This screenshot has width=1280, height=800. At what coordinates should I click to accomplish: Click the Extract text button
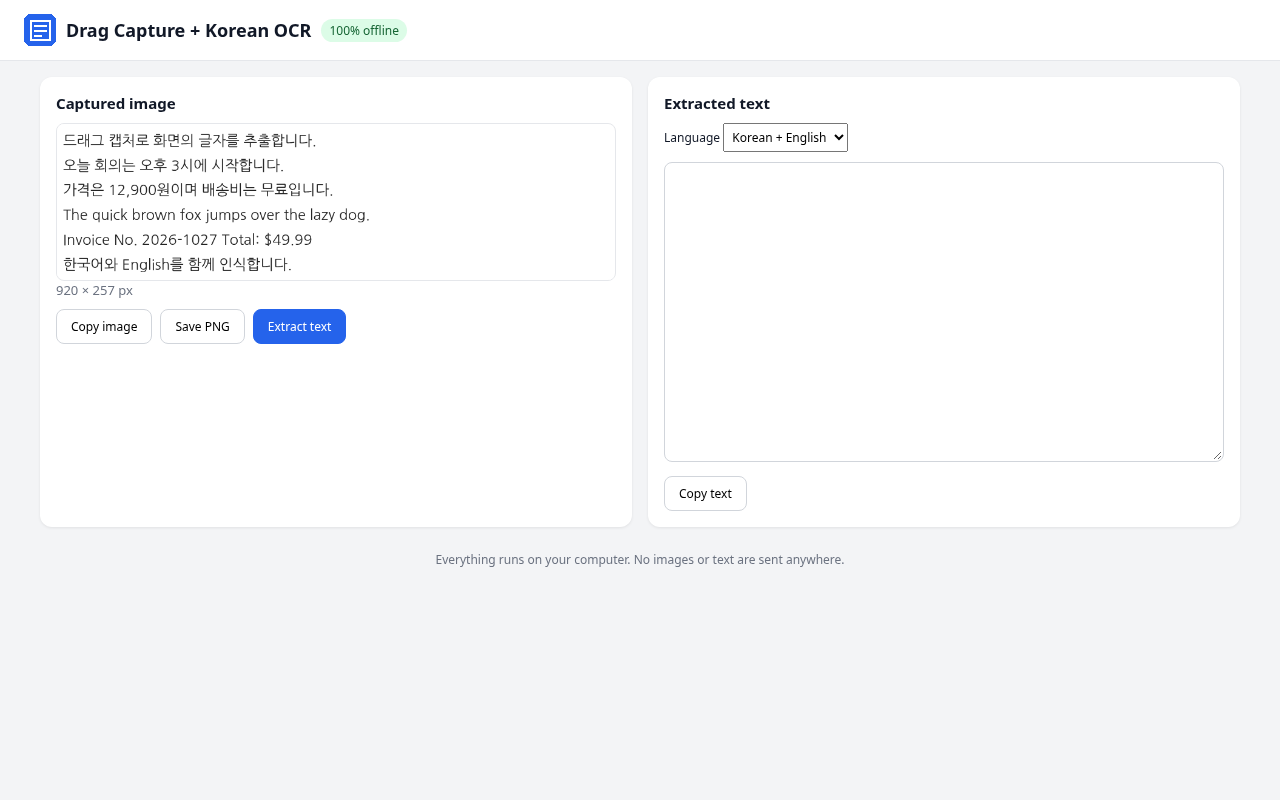tap(299, 327)
